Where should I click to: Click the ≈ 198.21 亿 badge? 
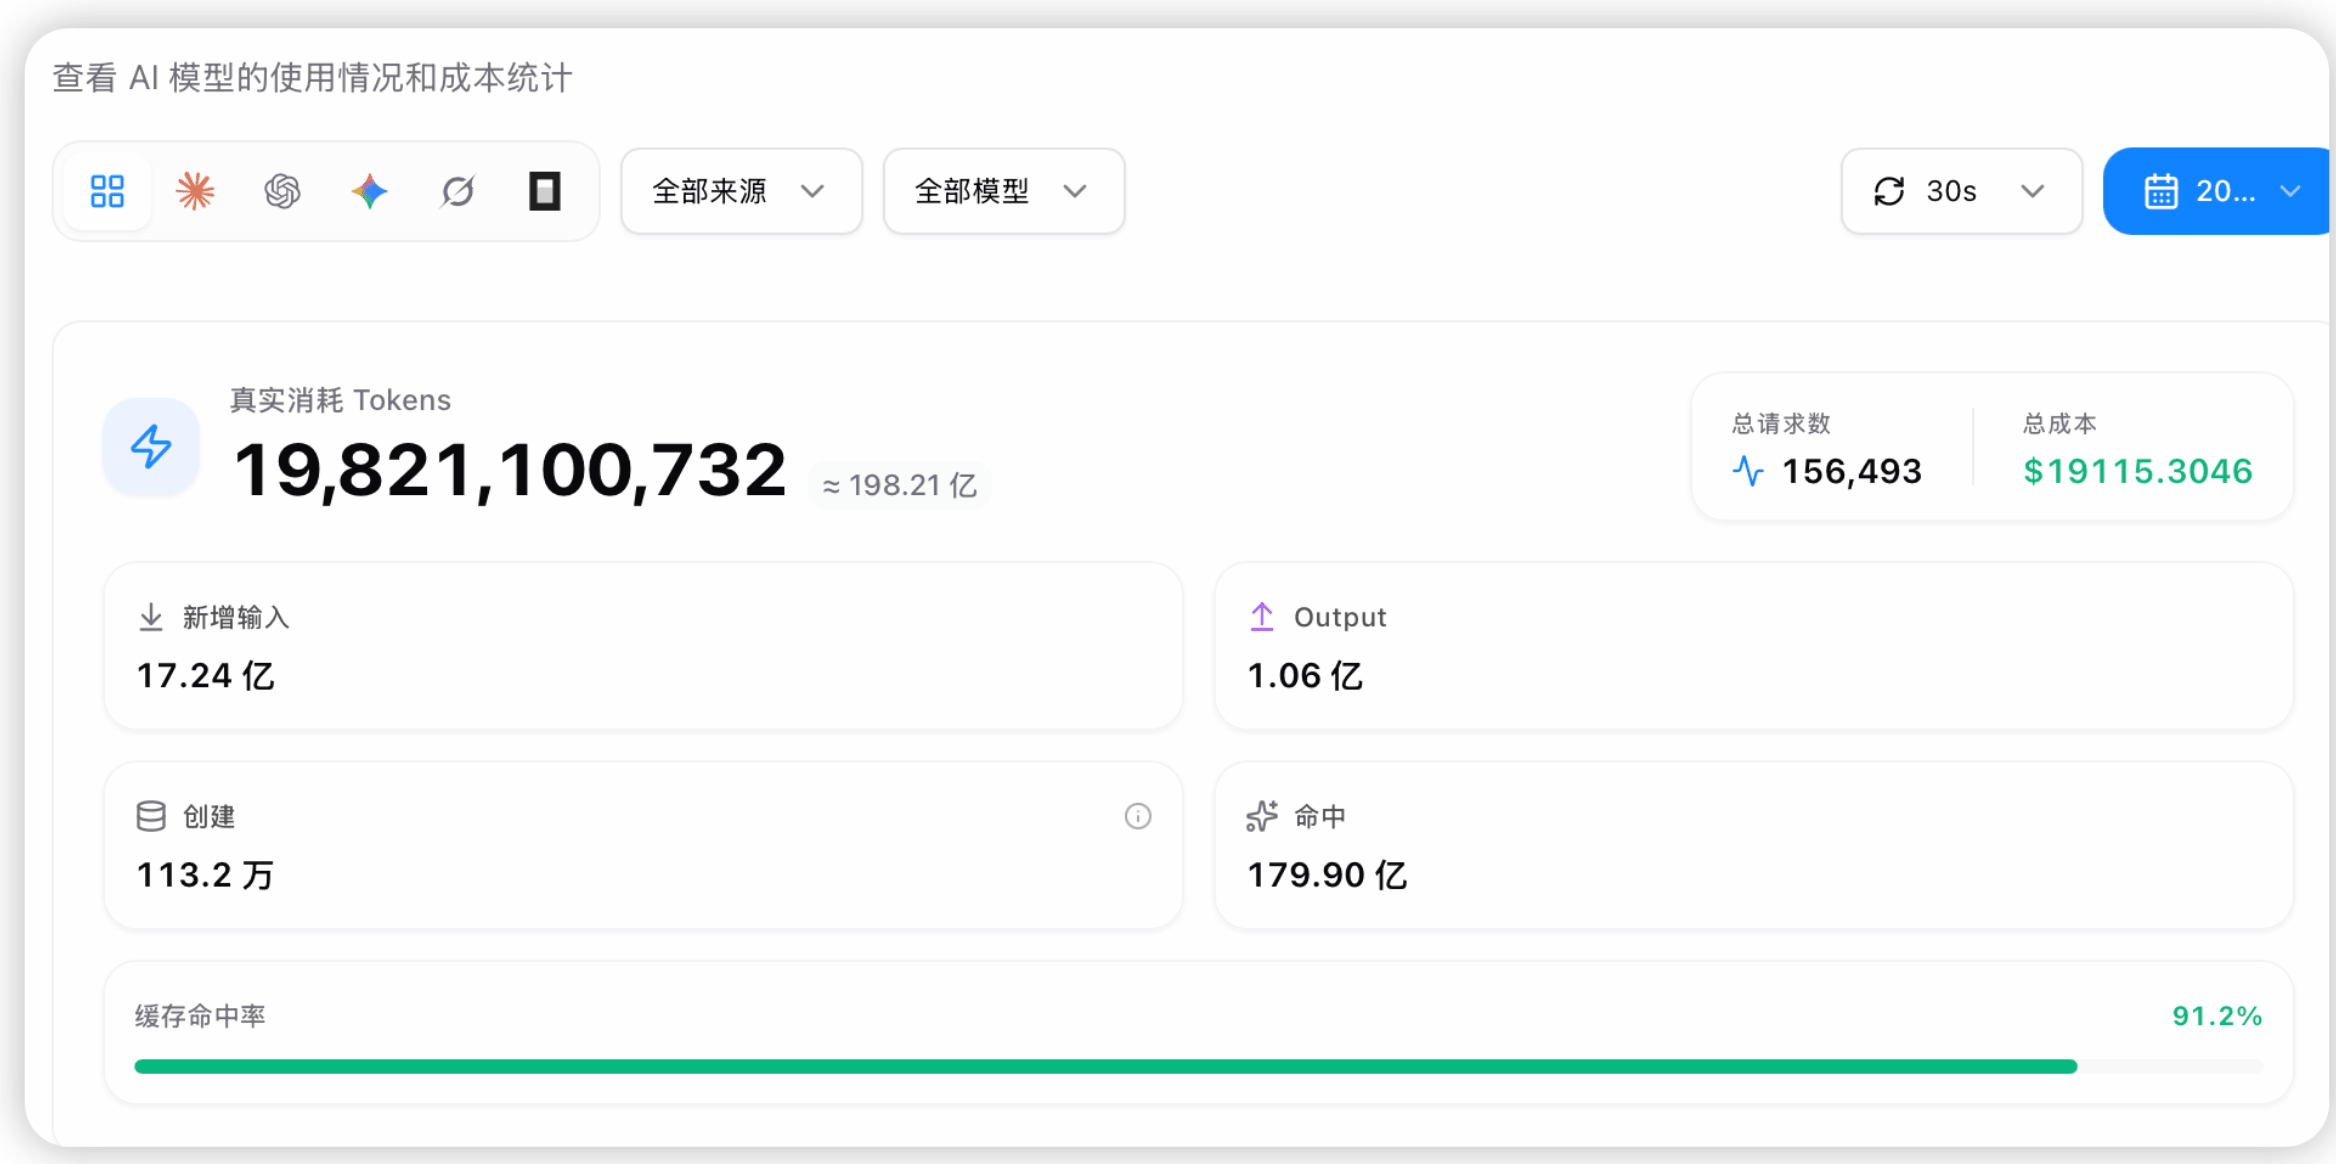899,486
